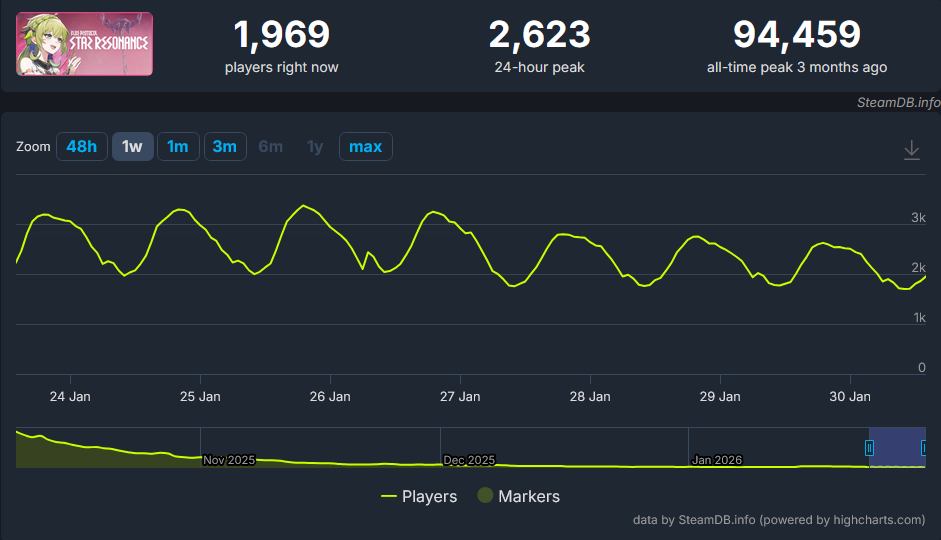This screenshot has height=540, width=941.
Task: Click the 2k y-axis label
Action: click(918, 268)
